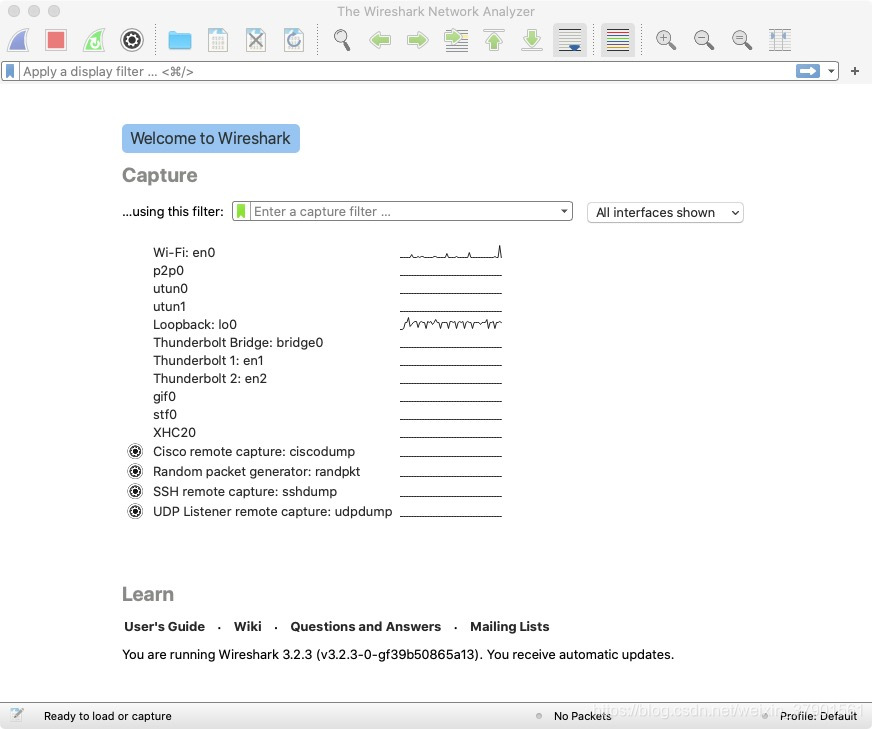
Task: Select Wi-Fi: en0 interface
Action: pyautogui.click(x=184, y=252)
